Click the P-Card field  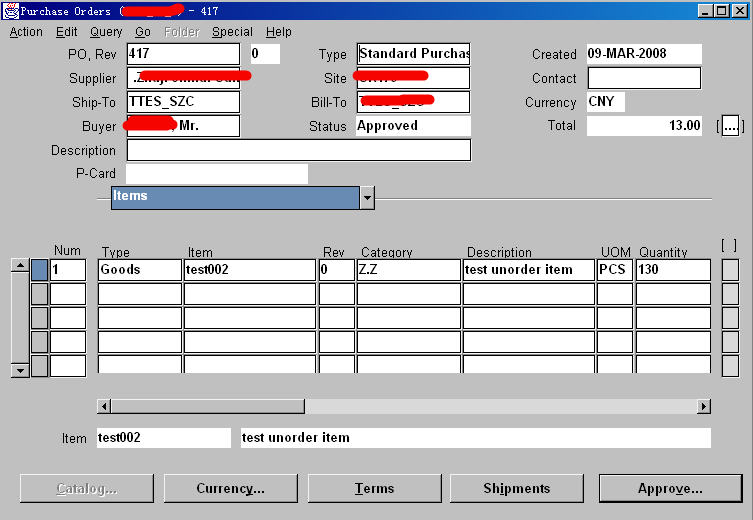(x=217, y=174)
